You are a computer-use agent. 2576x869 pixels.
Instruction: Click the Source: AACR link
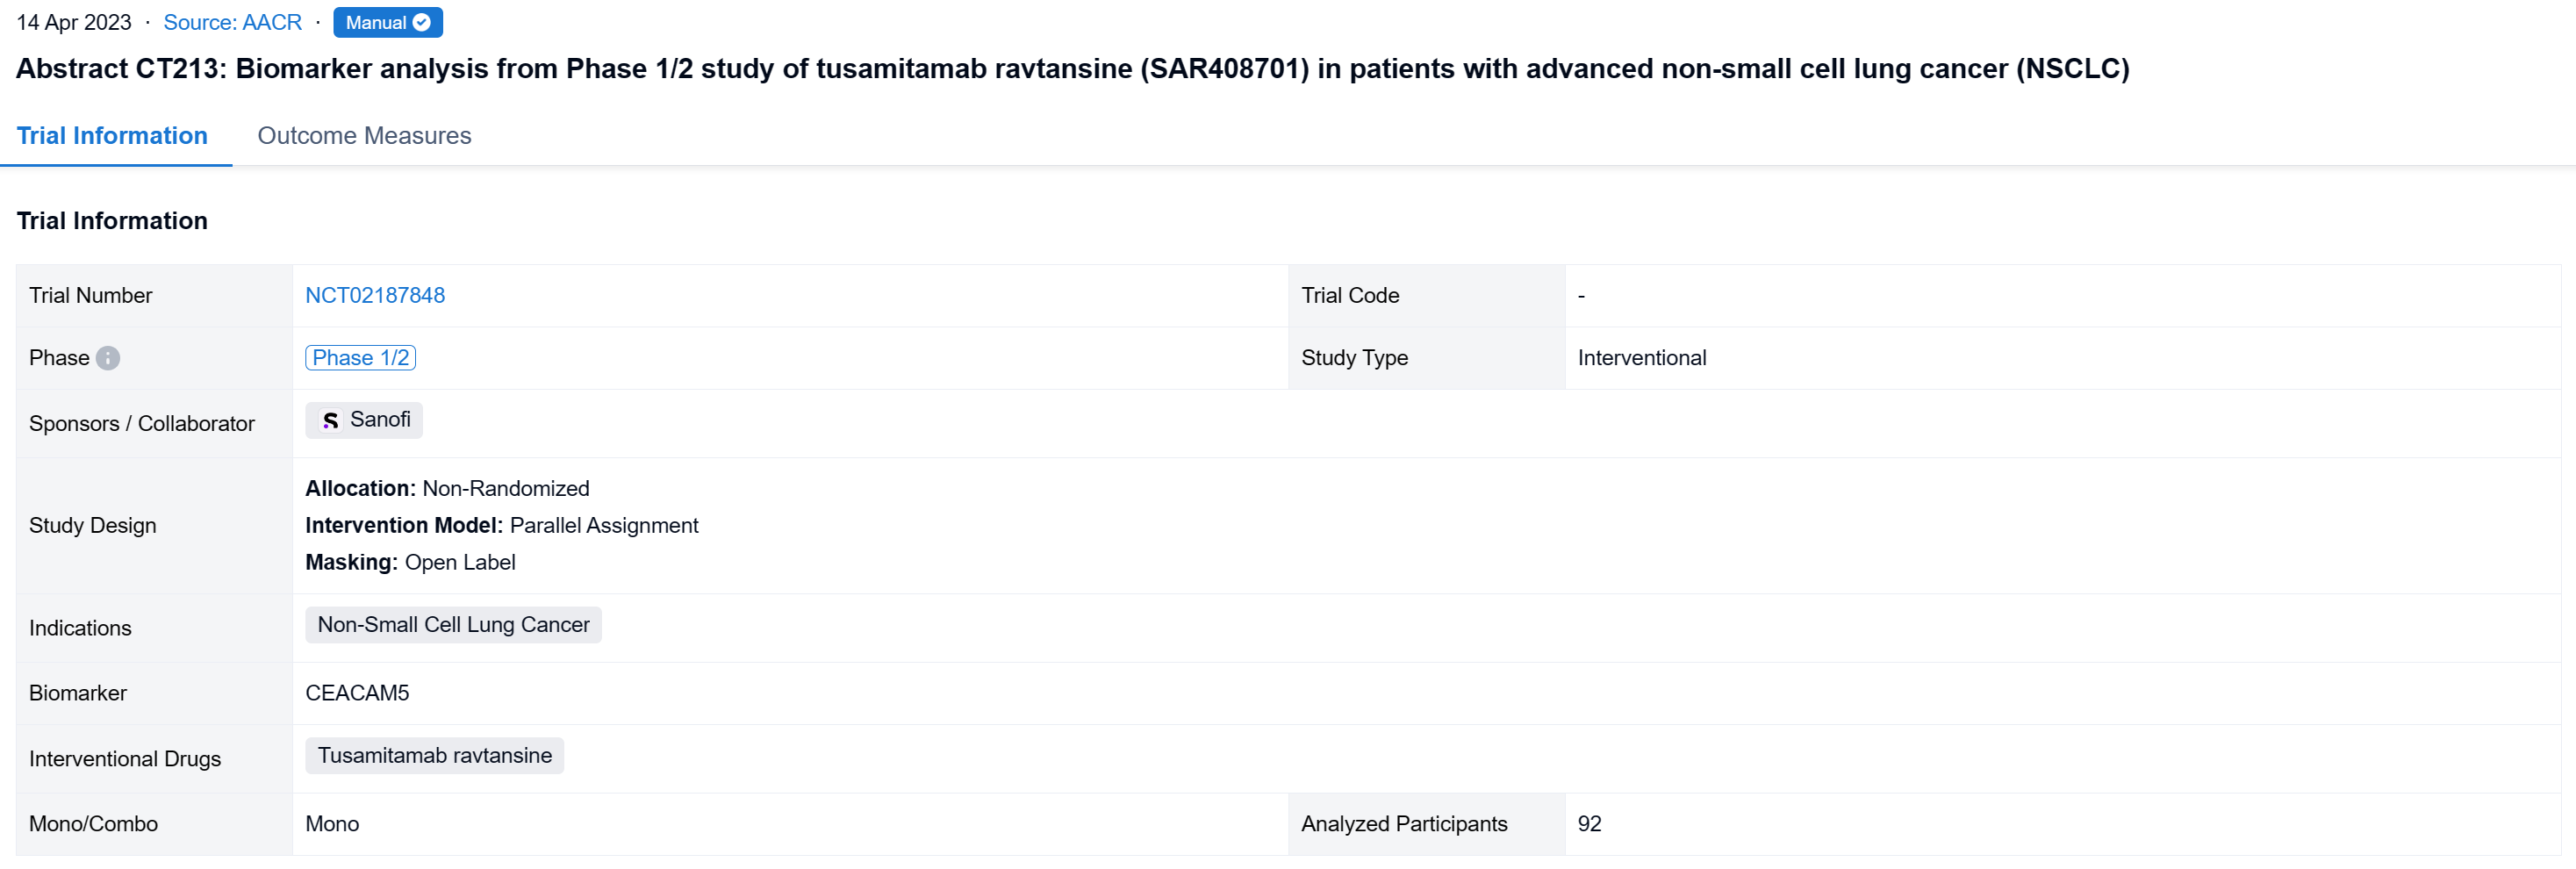click(x=232, y=22)
